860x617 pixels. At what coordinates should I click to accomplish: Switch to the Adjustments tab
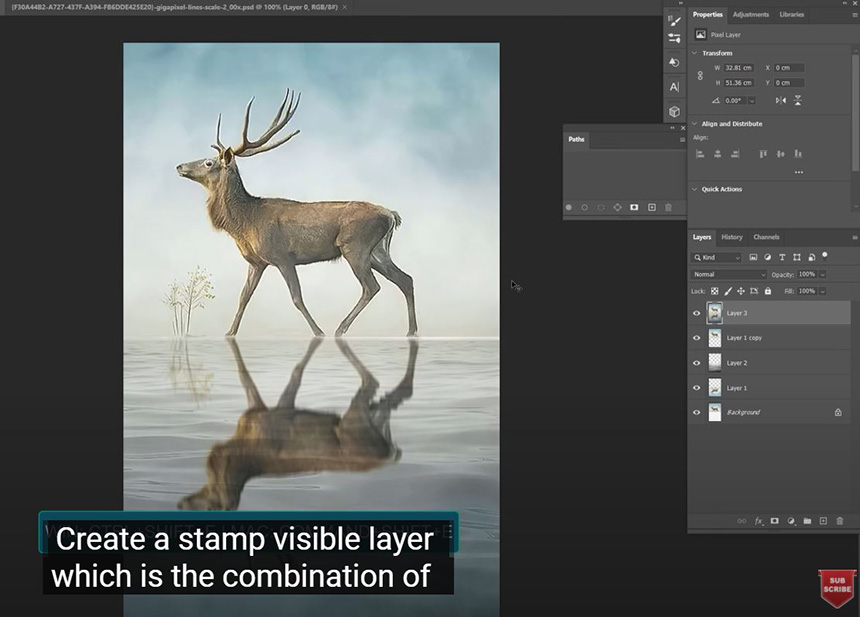pyautogui.click(x=750, y=15)
